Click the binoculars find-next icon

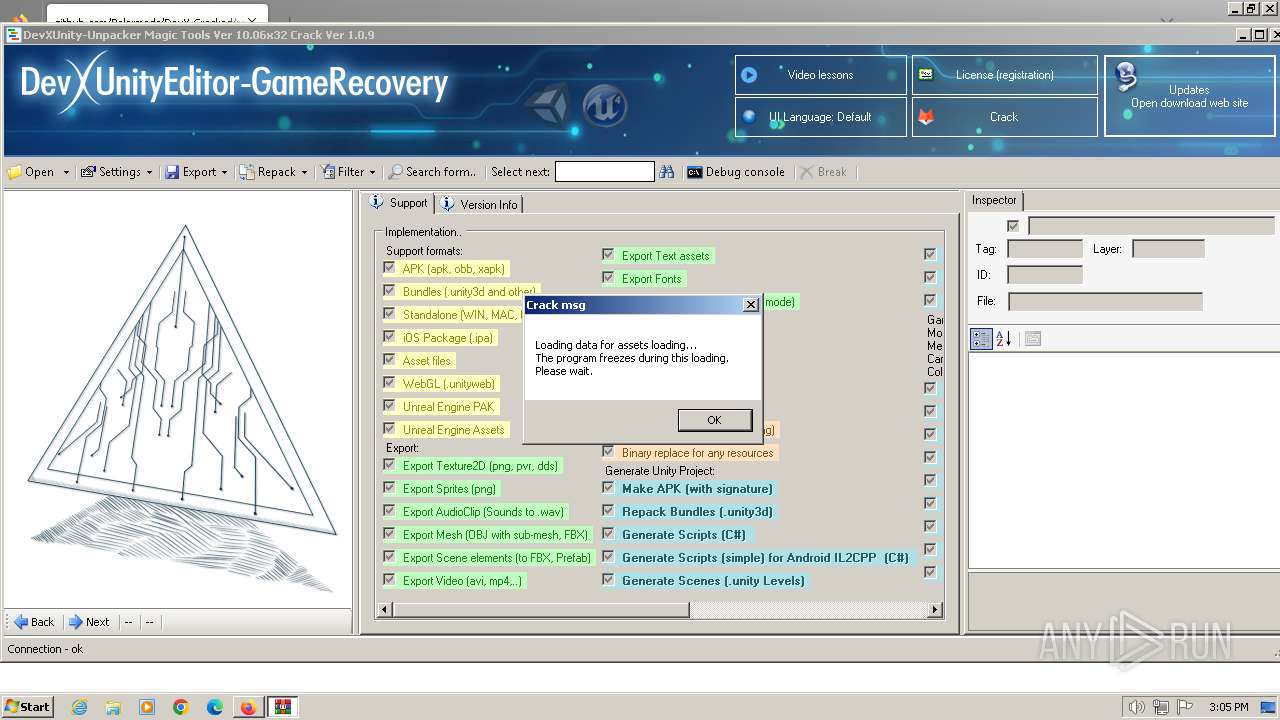667,172
